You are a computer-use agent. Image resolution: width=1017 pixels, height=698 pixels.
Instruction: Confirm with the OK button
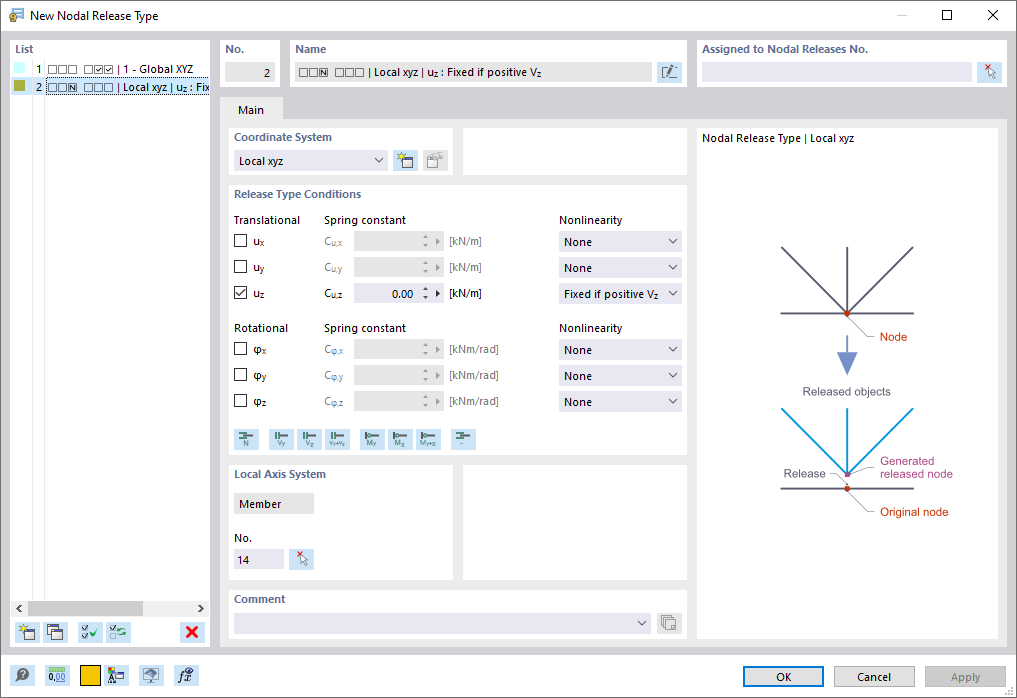pos(784,677)
